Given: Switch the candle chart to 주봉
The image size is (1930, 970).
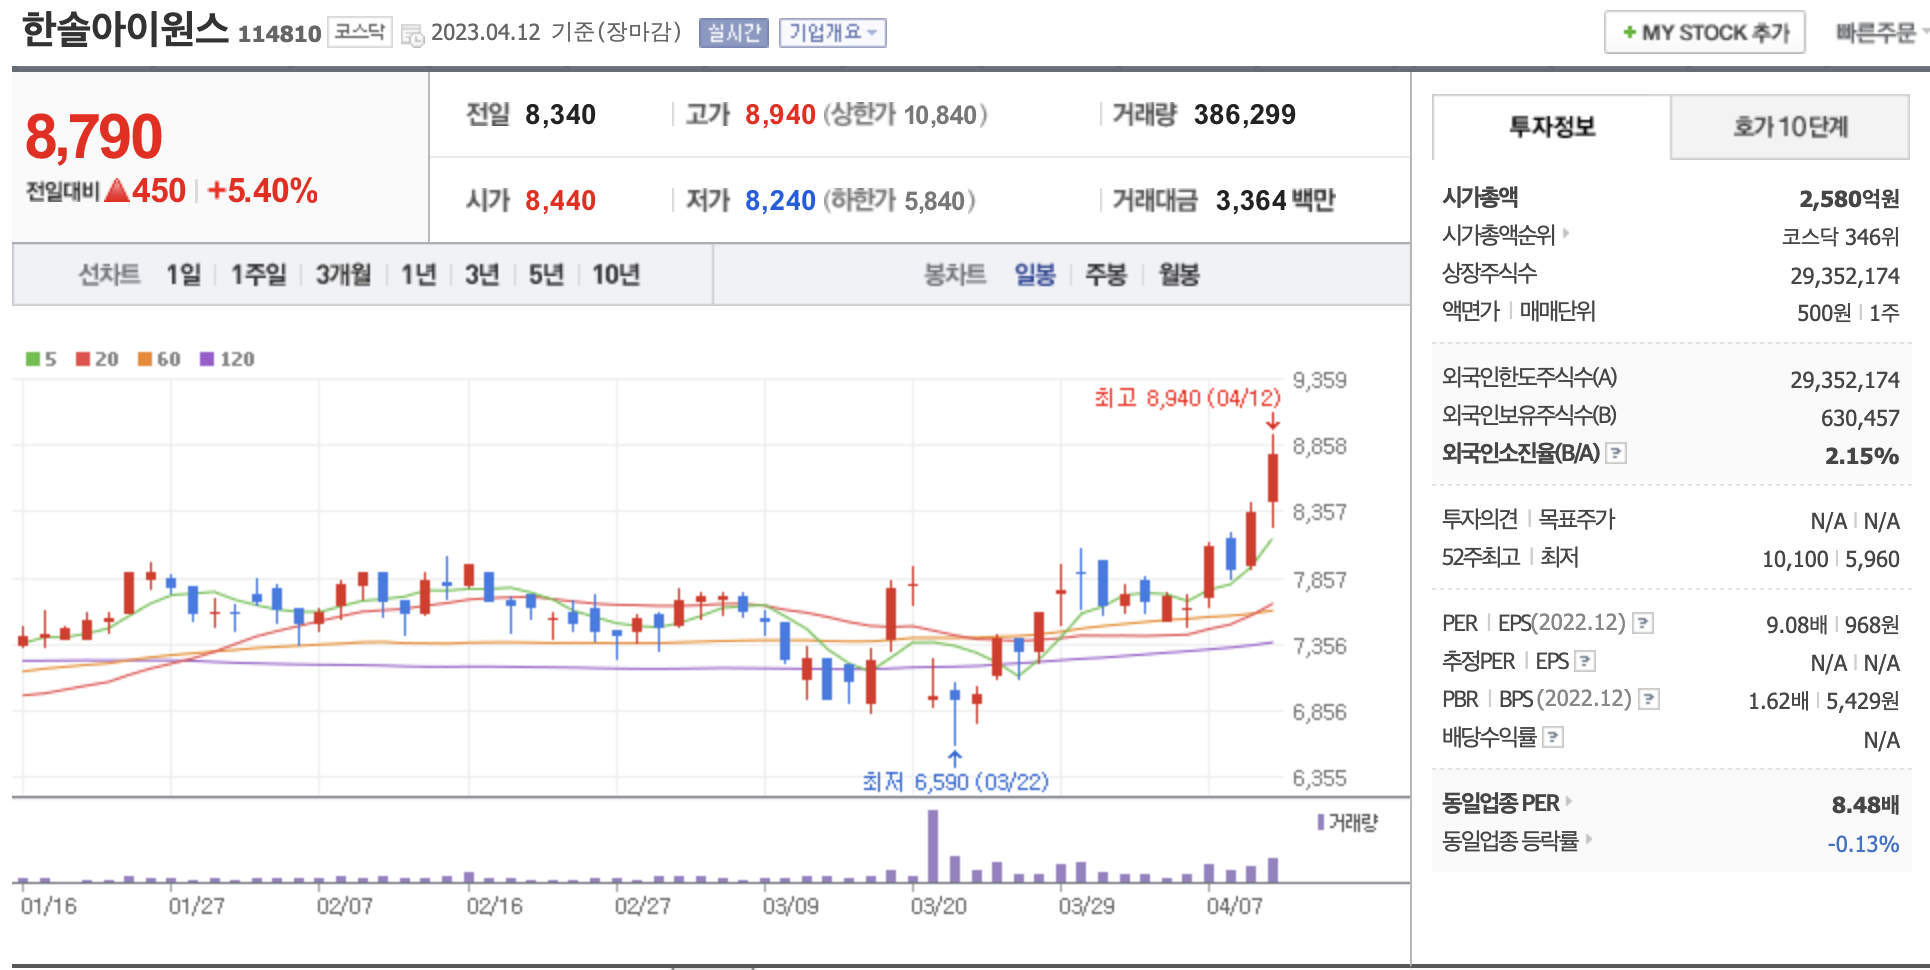Looking at the screenshot, I should click(1106, 275).
